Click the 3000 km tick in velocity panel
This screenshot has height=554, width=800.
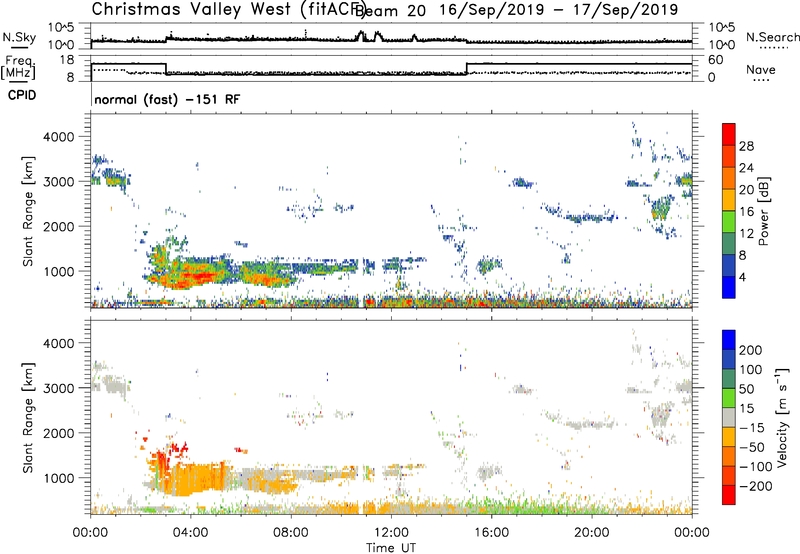tap(58, 388)
